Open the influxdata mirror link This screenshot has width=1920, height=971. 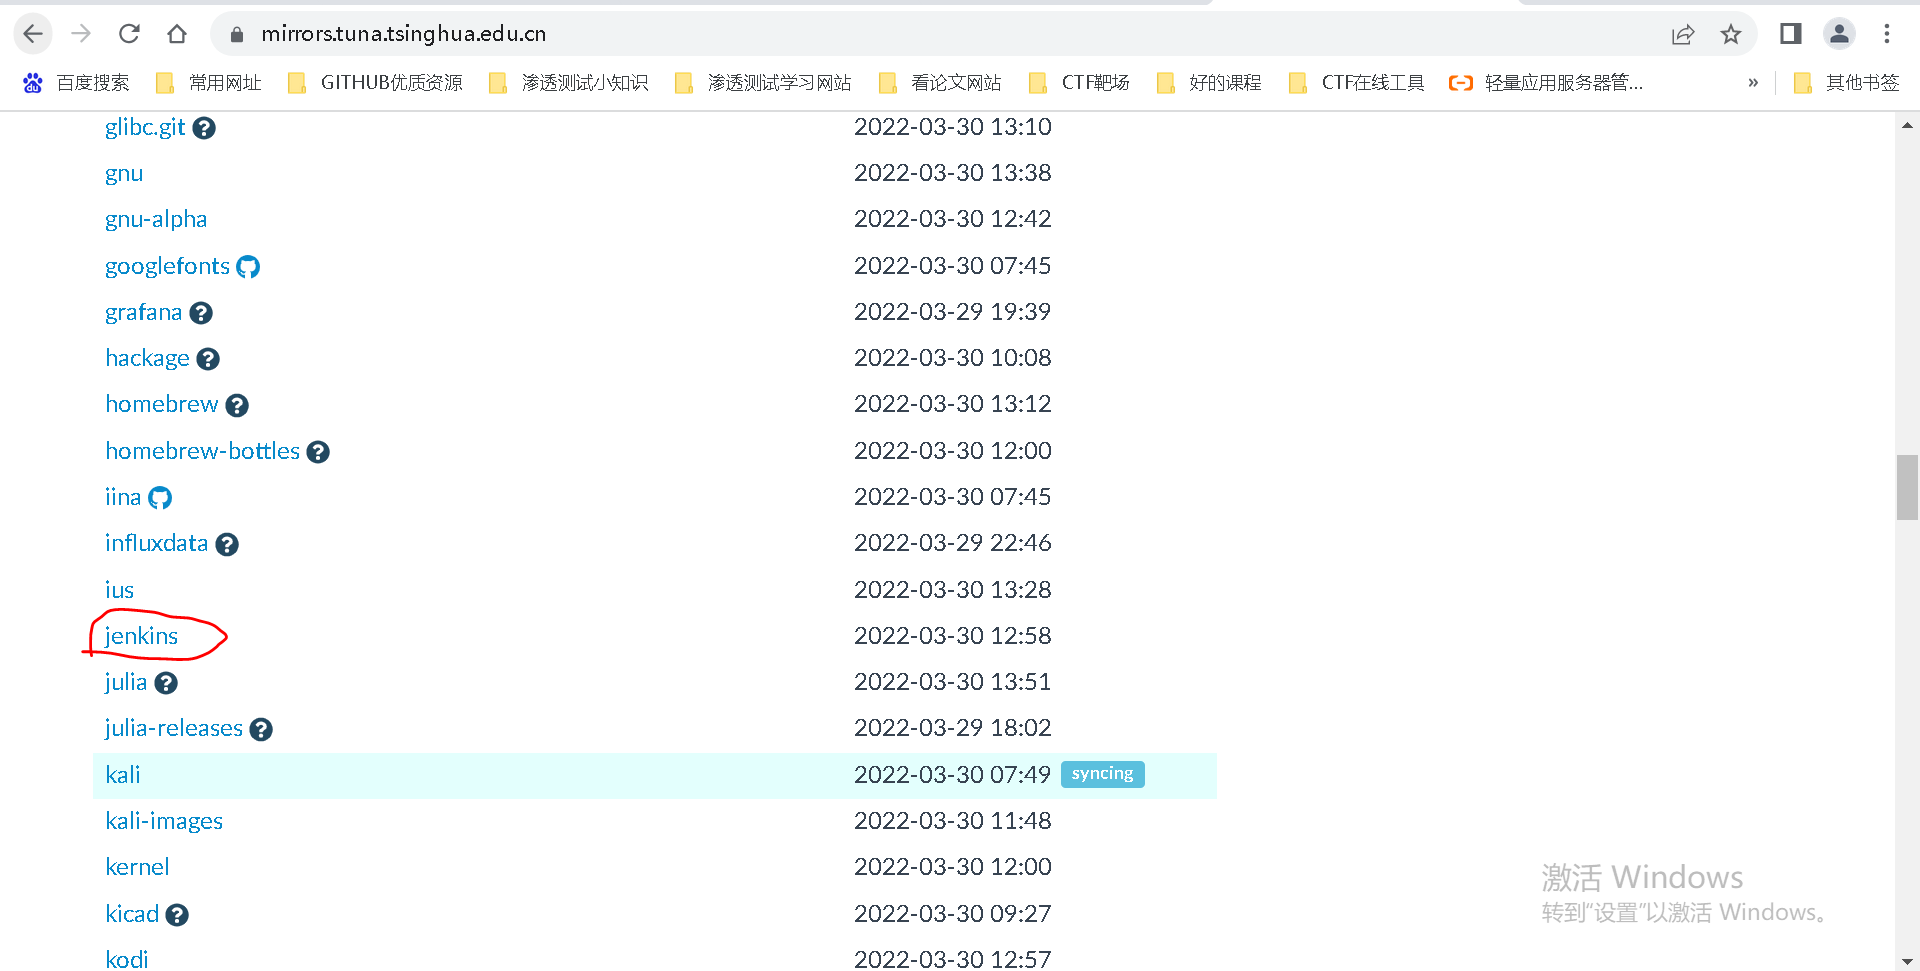click(x=156, y=543)
